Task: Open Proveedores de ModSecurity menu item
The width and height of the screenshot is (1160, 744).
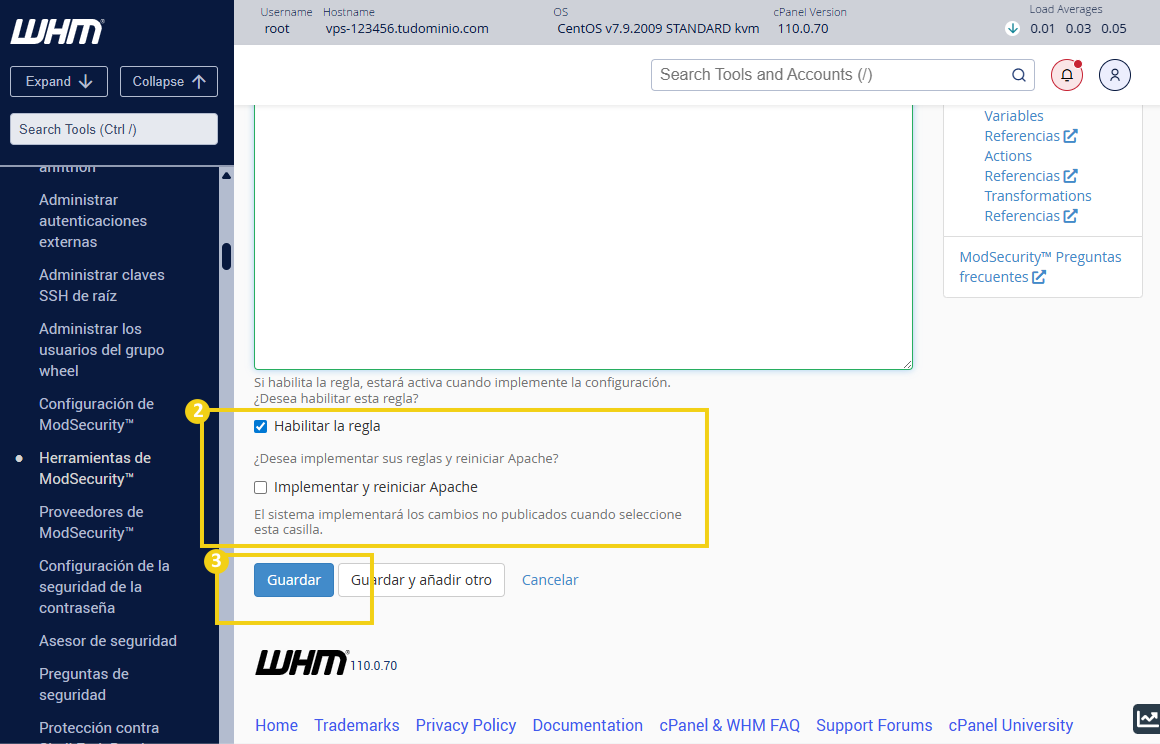Action: click(x=91, y=522)
